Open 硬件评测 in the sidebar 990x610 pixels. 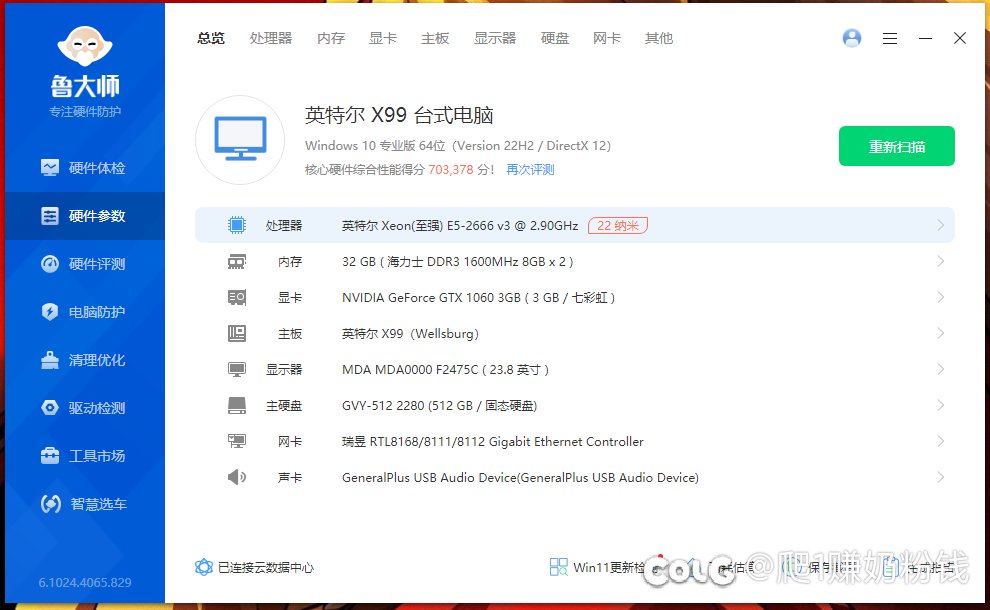[85, 264]
